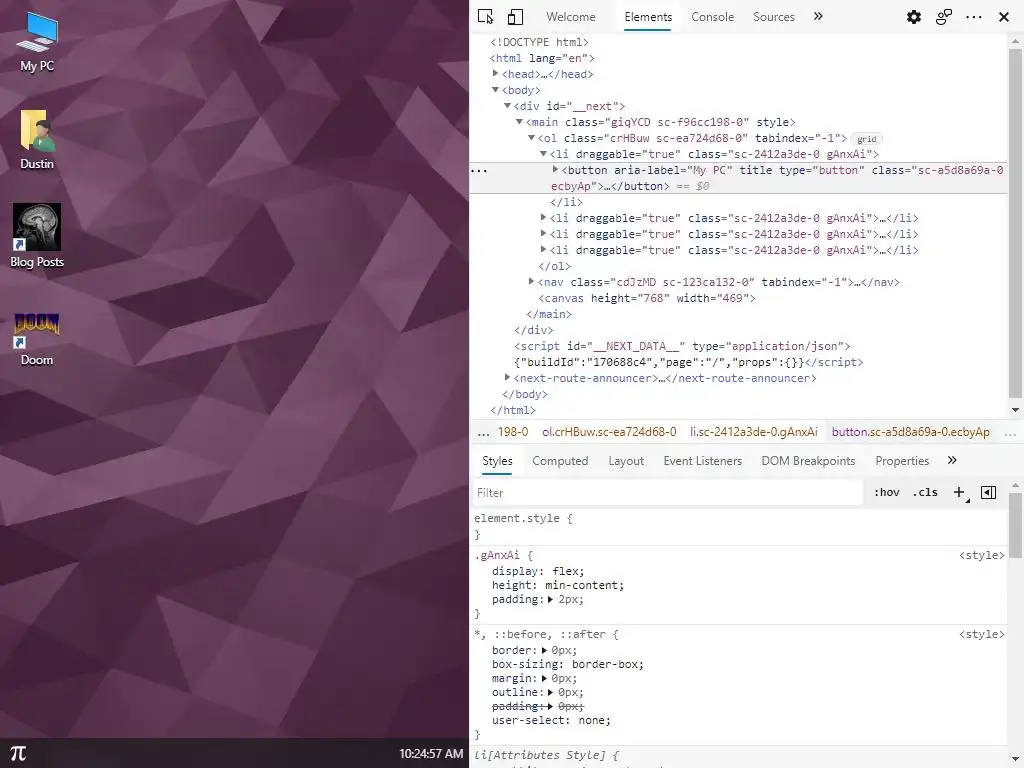Expand the My PC button node

pos(556,170)
